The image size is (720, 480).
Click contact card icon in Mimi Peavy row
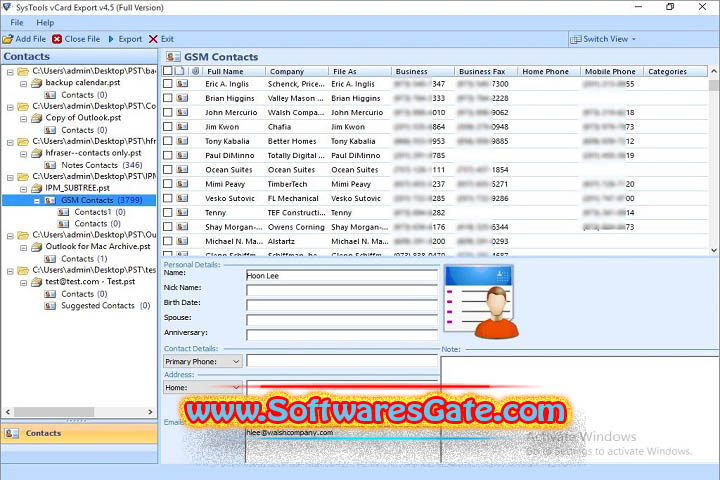click(182, 184)
